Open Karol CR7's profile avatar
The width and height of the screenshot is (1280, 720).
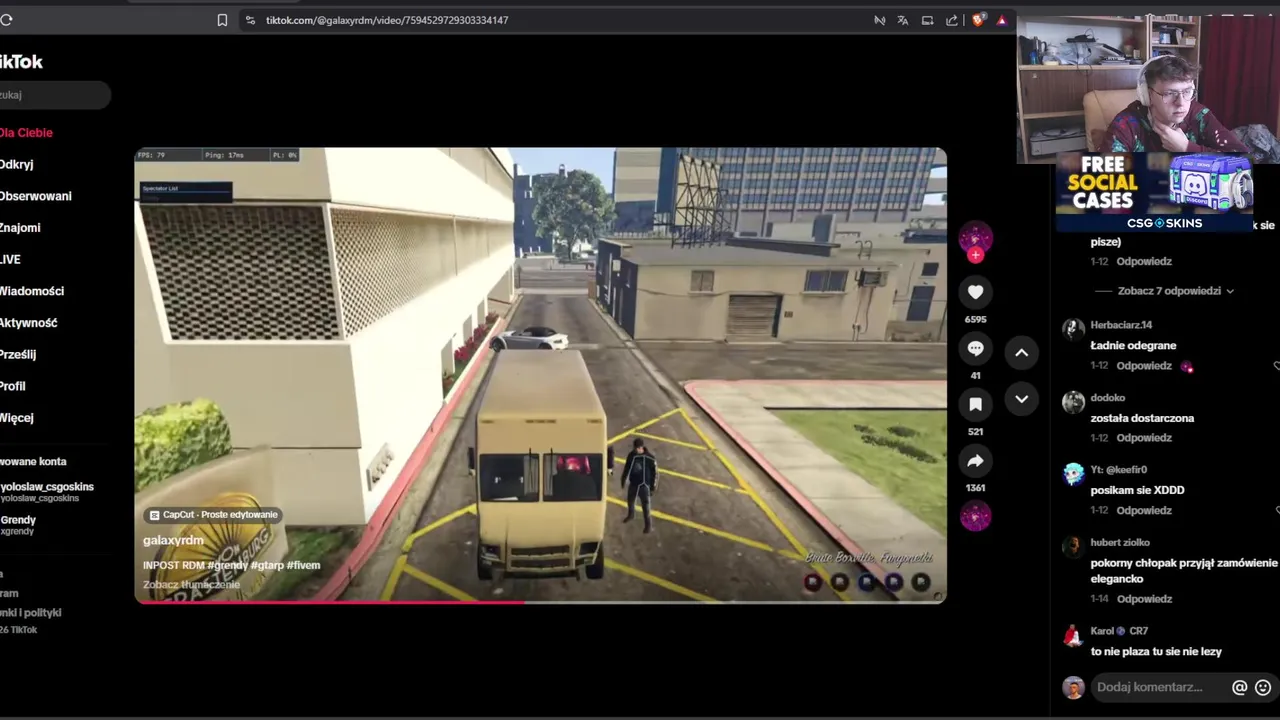point(1073,635)
